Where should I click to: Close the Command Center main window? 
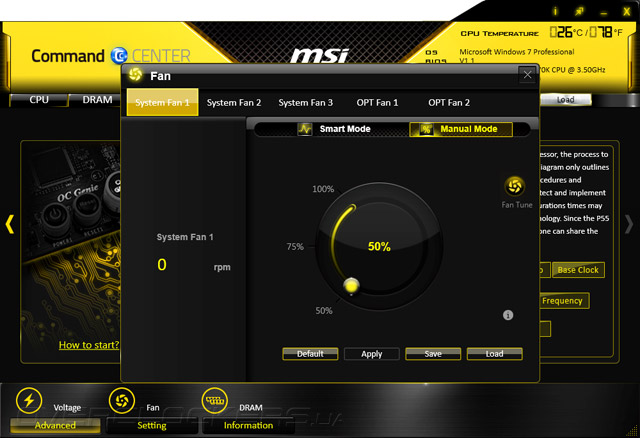627,12
